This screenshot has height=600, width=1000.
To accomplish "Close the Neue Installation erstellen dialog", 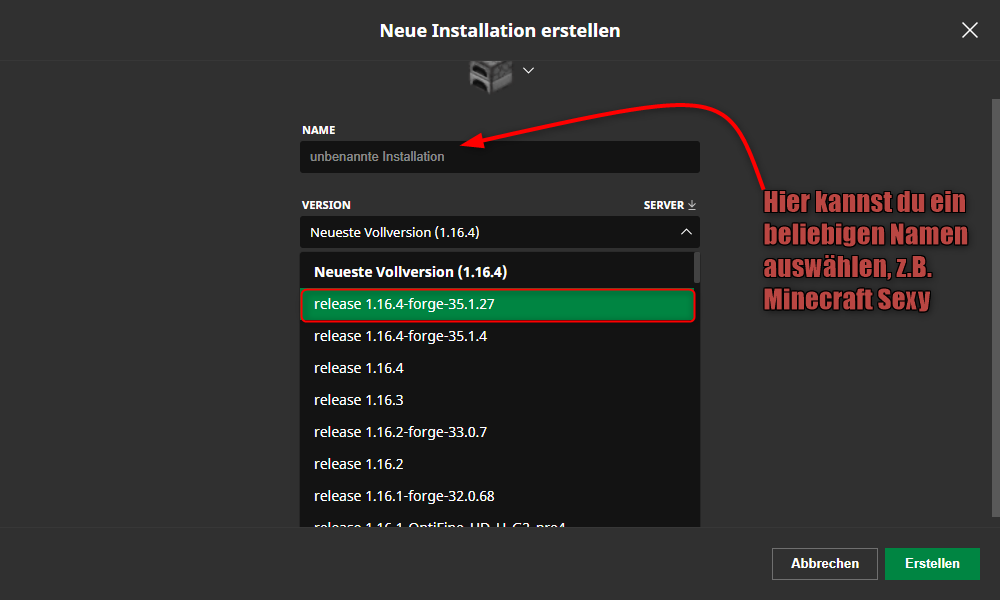I will pos(969,30).
